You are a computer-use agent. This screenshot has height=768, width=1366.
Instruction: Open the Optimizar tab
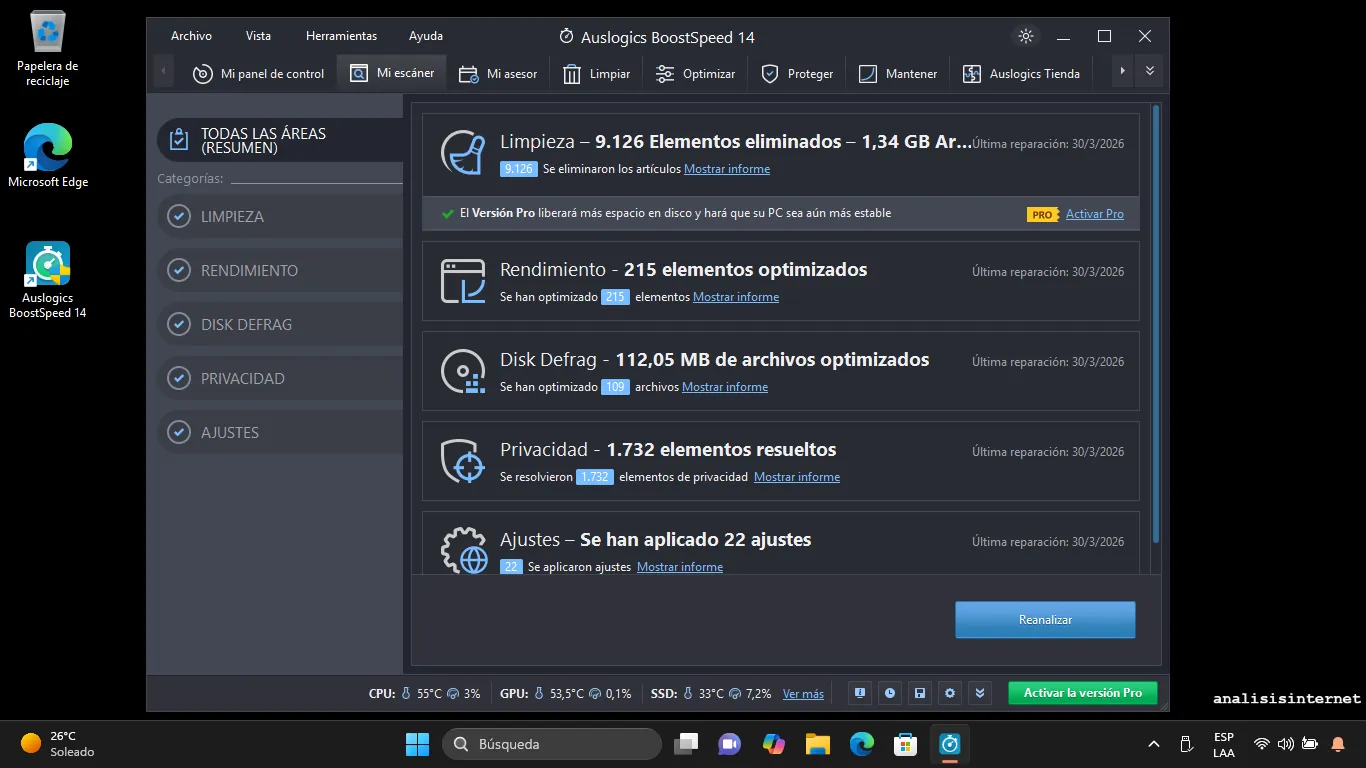695,73
